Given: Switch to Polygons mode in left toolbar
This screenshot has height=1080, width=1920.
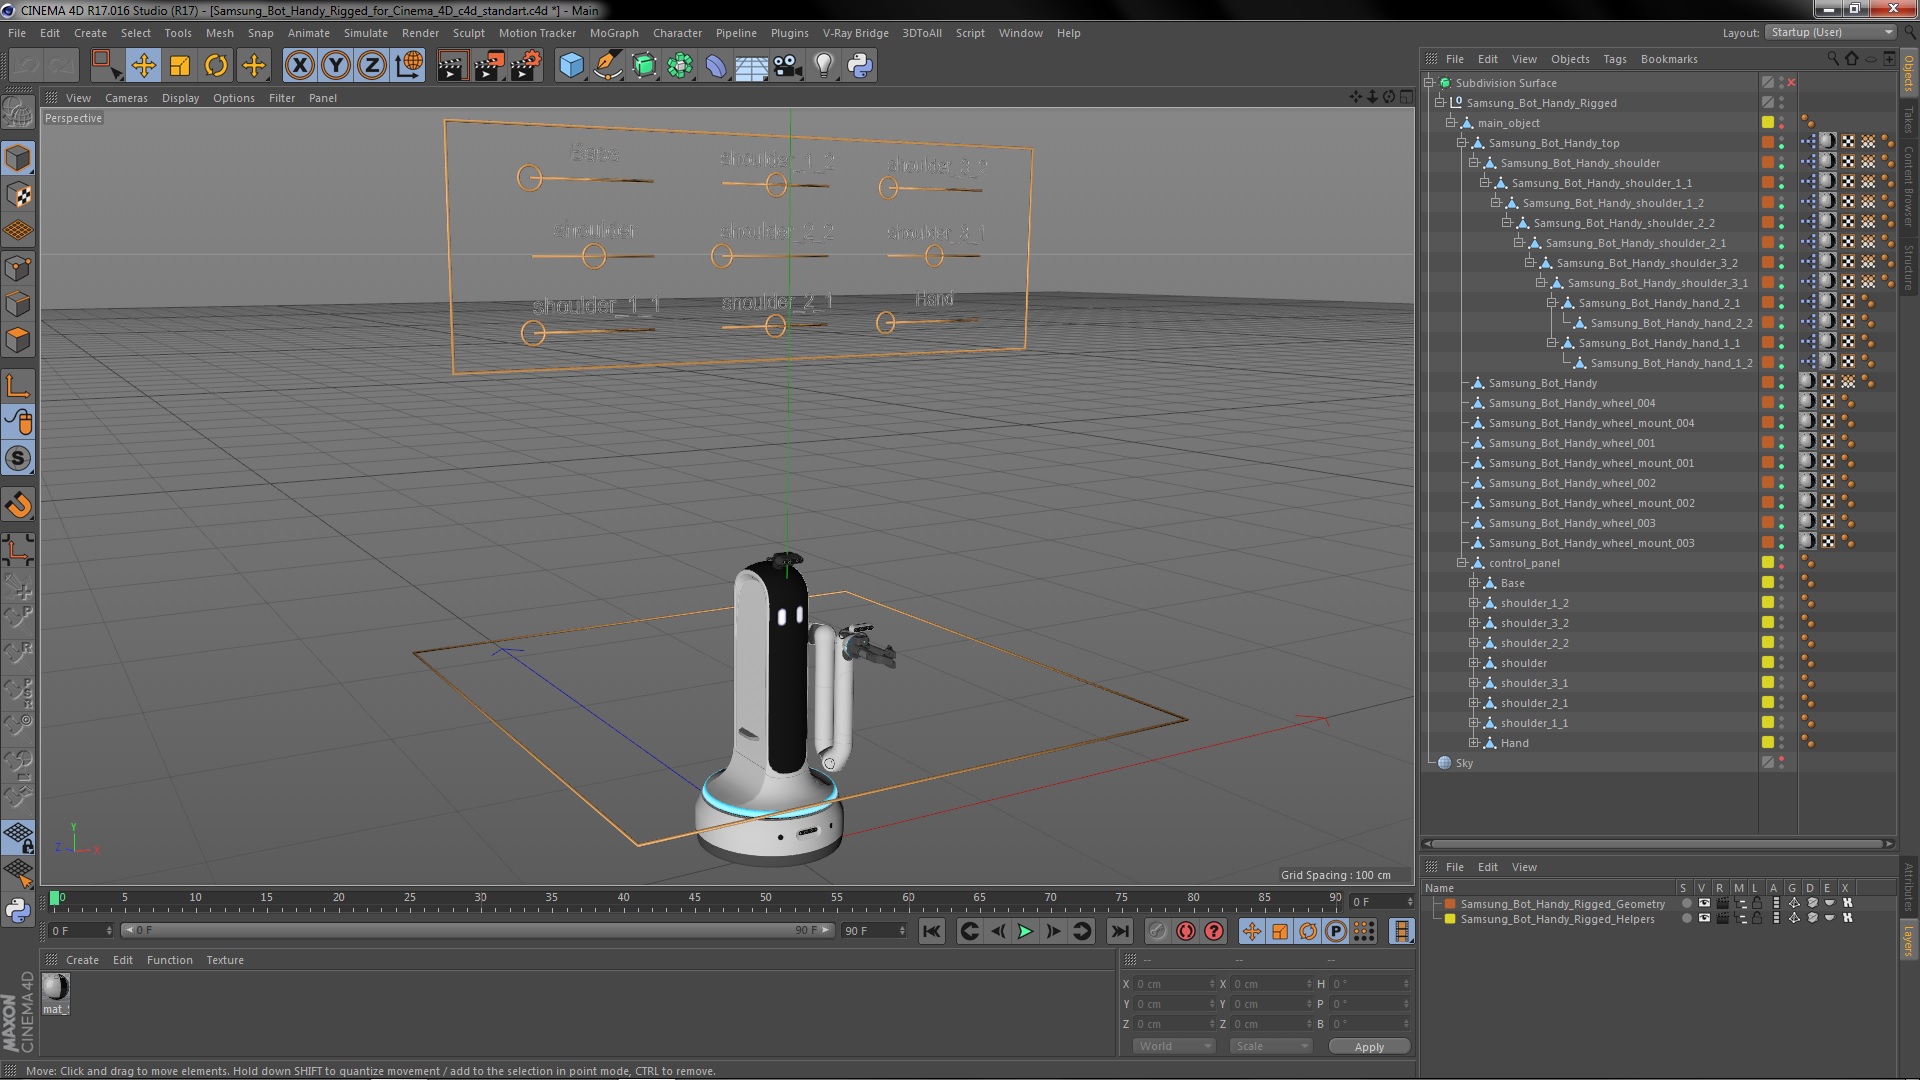Looking at the screenshot, I should click(18, 341).
